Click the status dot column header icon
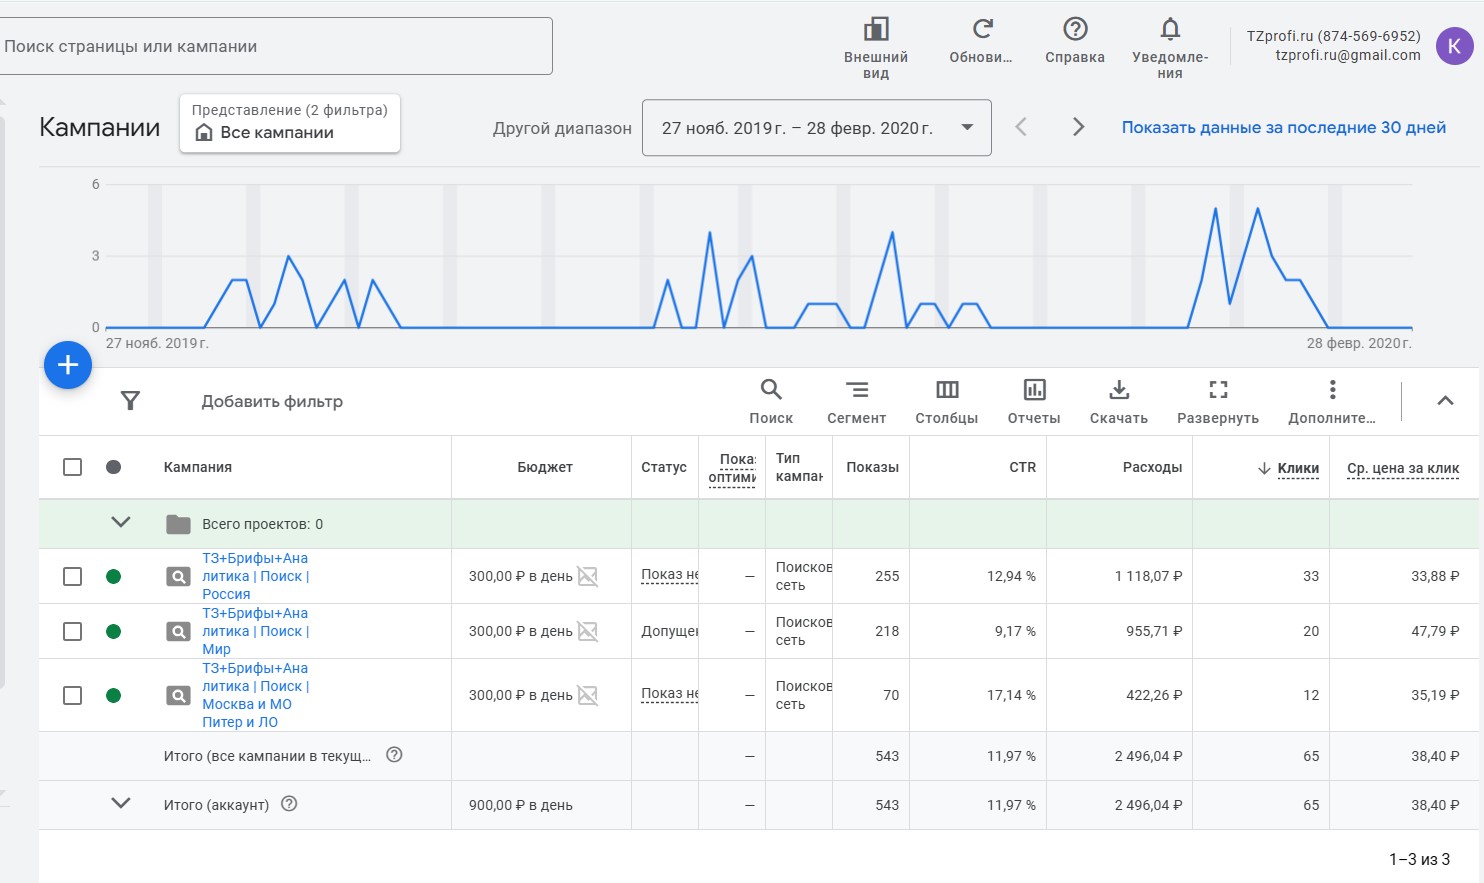 [x=114, y=467]
